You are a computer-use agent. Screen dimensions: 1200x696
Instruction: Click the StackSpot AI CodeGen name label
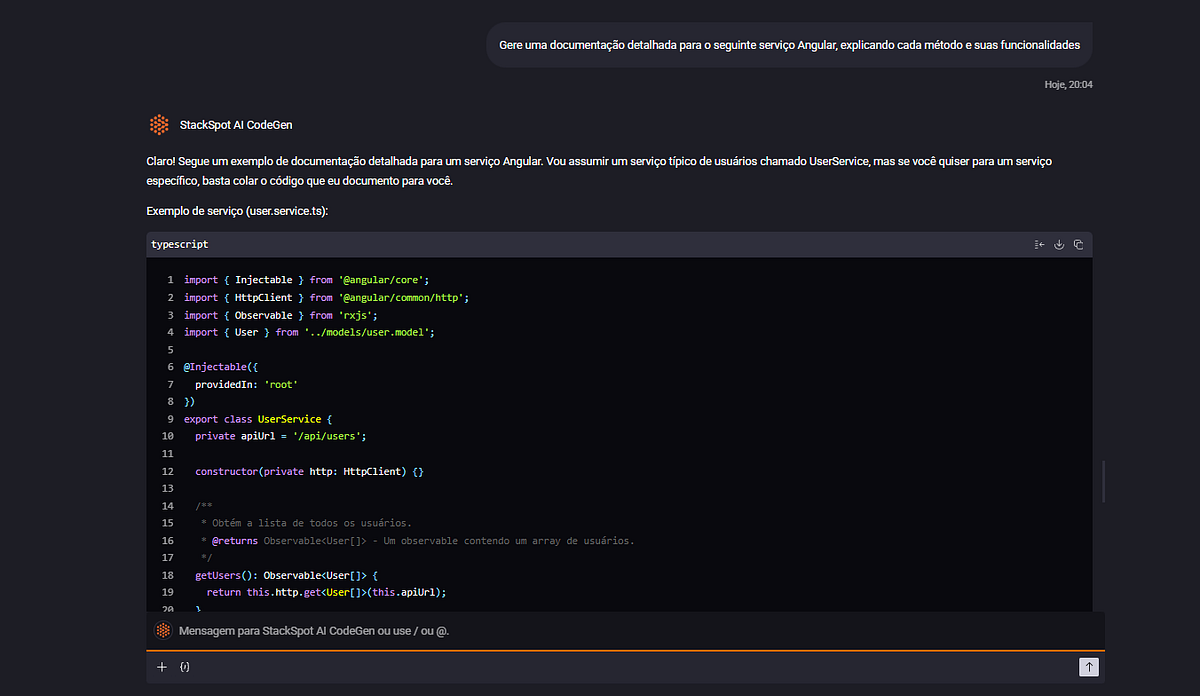coord(235,124)
